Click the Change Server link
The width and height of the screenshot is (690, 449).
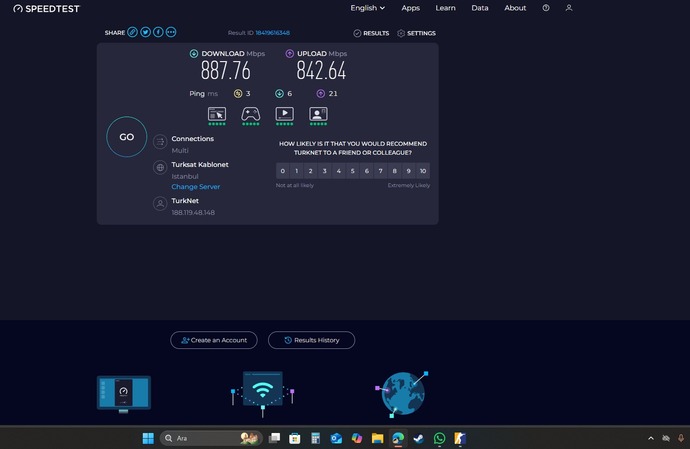pyautogui.click(x=195, y=187)
